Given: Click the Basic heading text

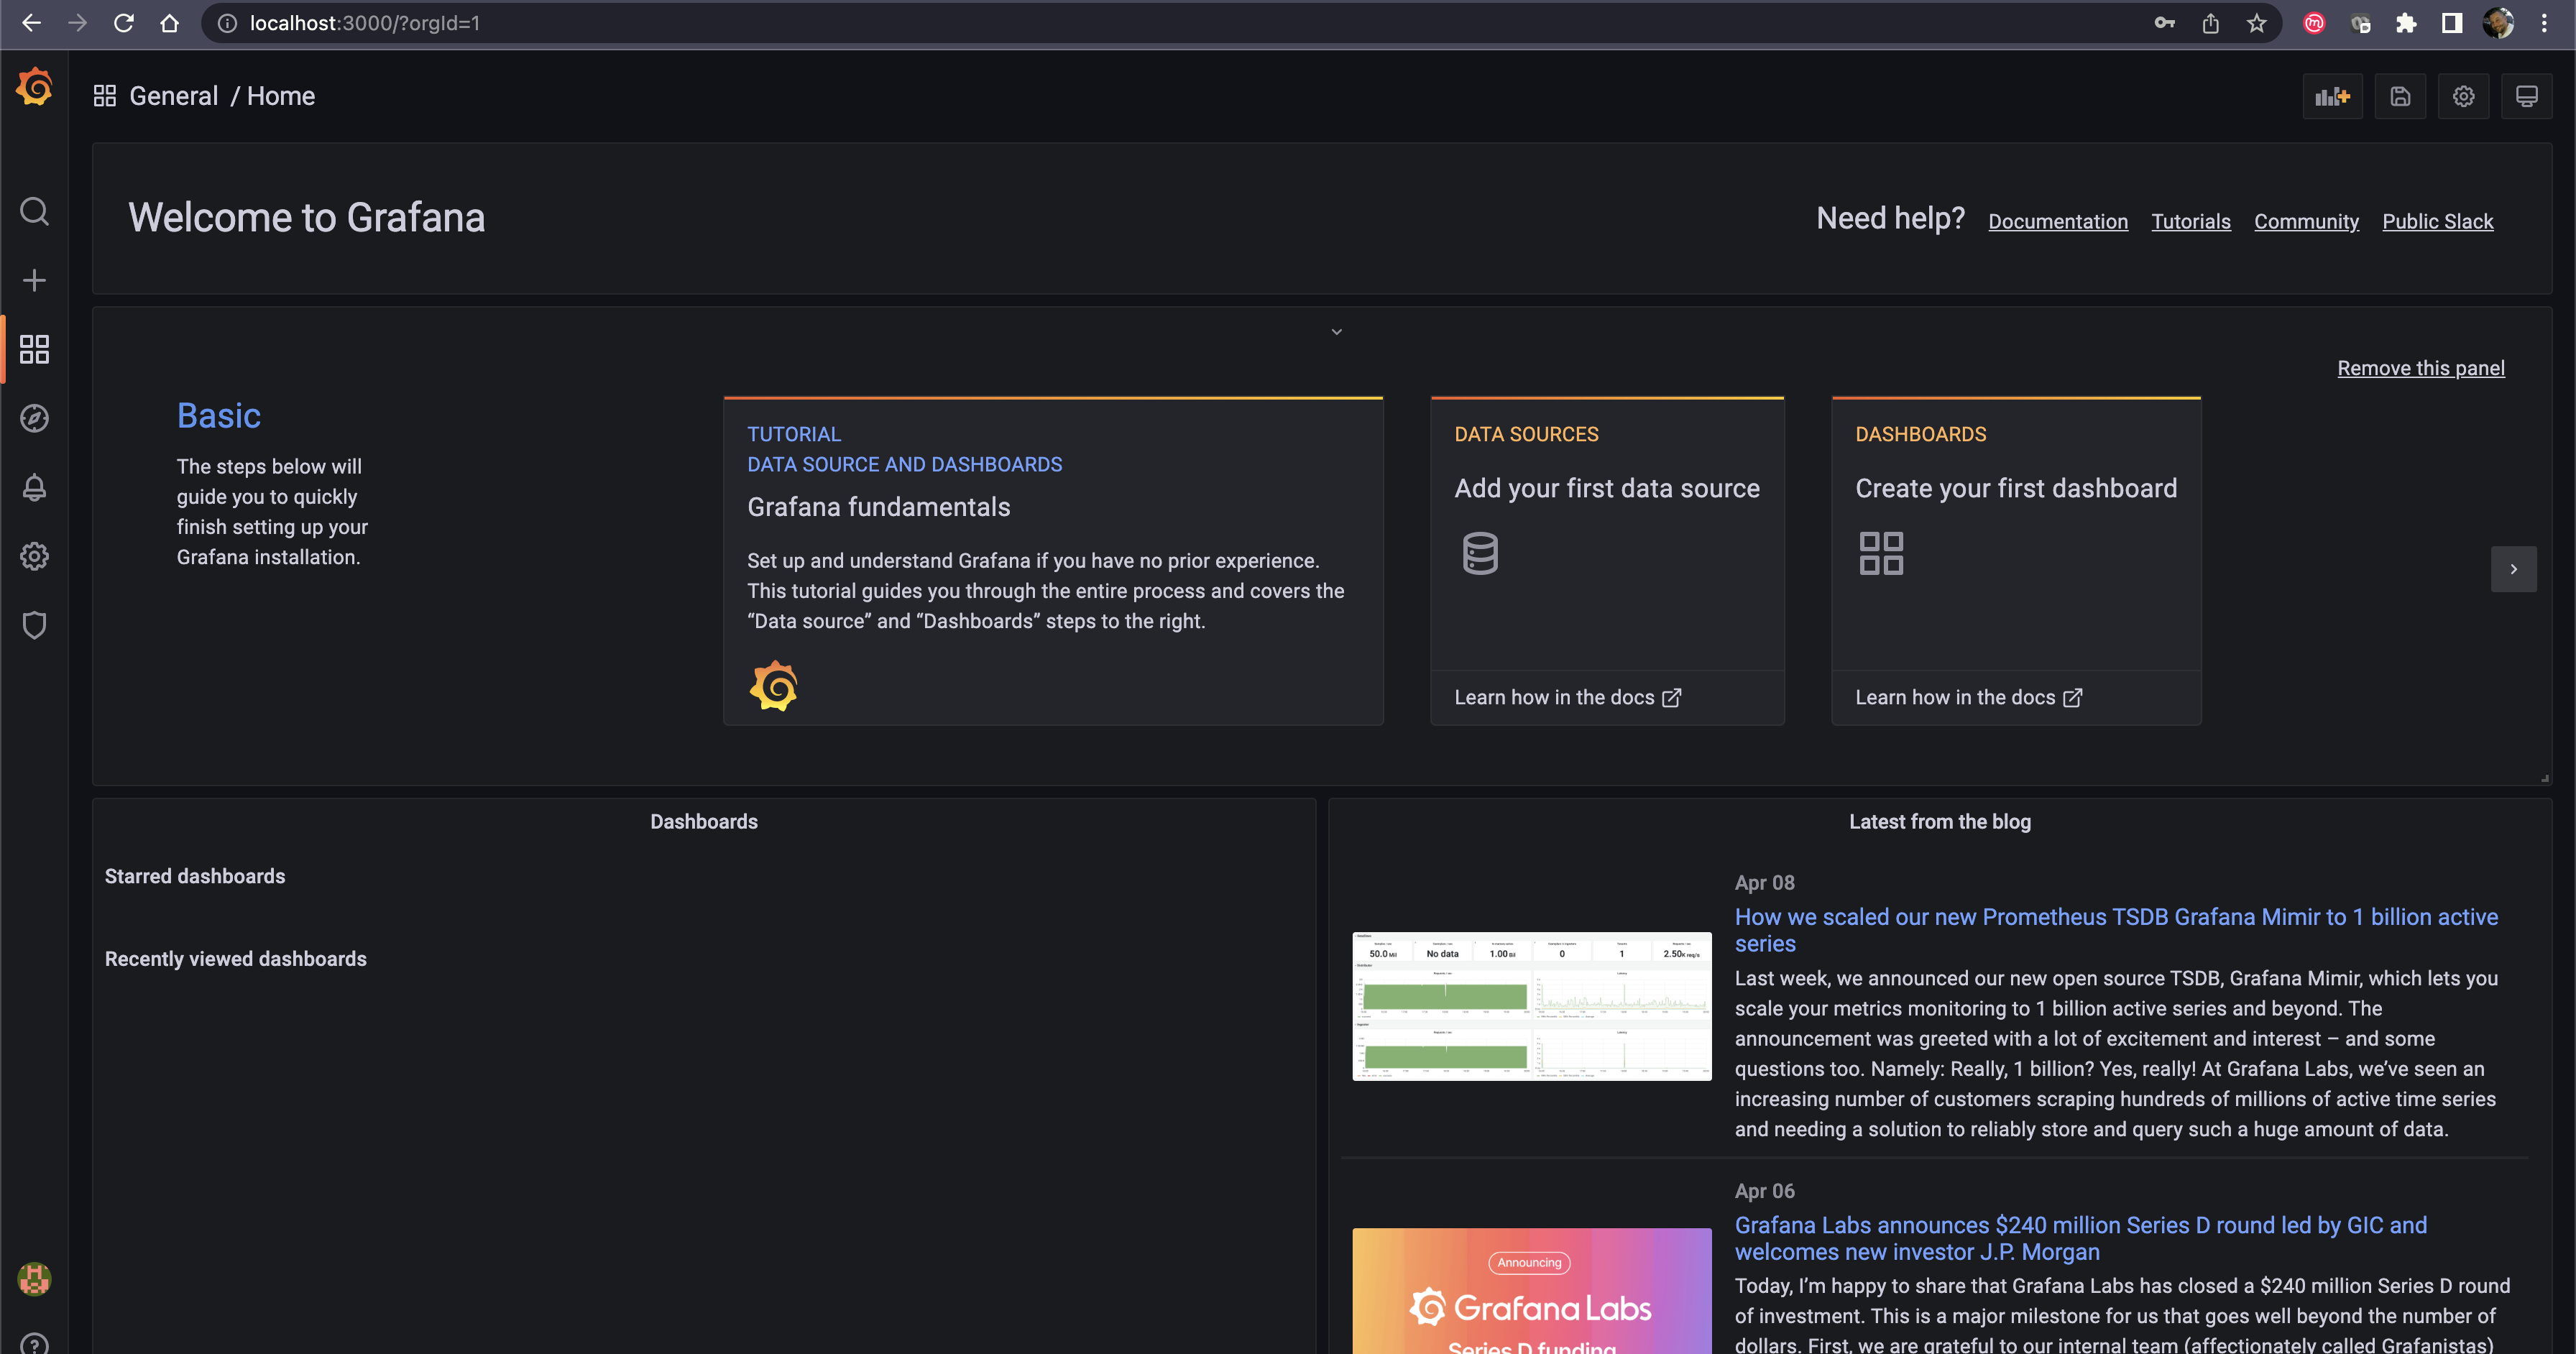Looking at the screenshot, I should (219, 415).
